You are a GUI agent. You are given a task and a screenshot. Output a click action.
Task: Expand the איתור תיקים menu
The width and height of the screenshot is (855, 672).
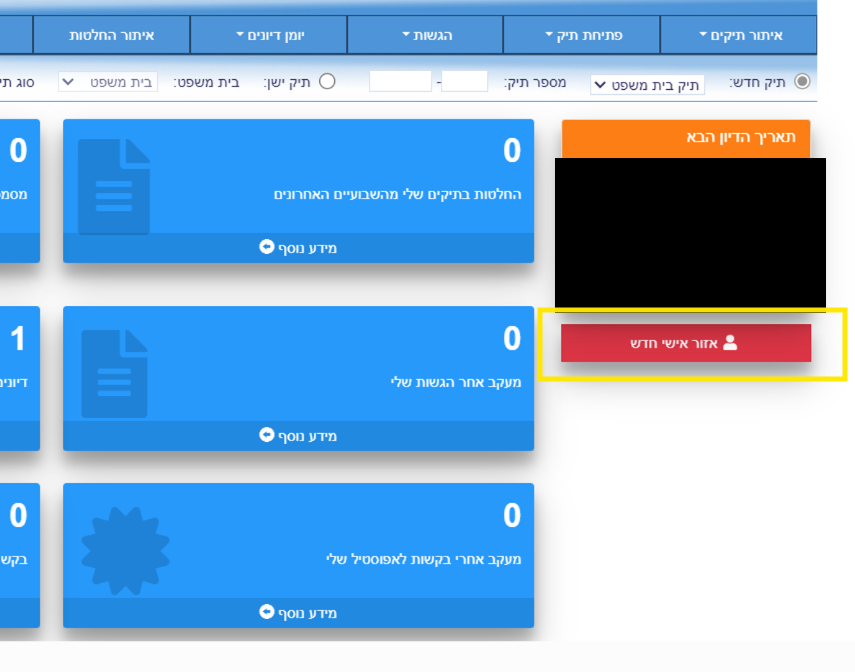740,35
